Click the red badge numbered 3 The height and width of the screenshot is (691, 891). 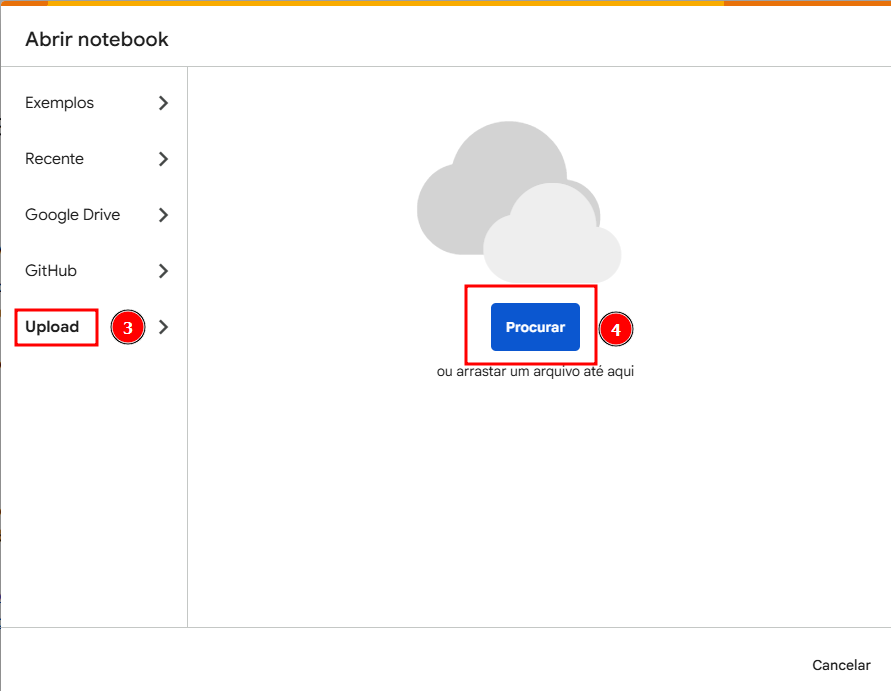pos(127,327)
